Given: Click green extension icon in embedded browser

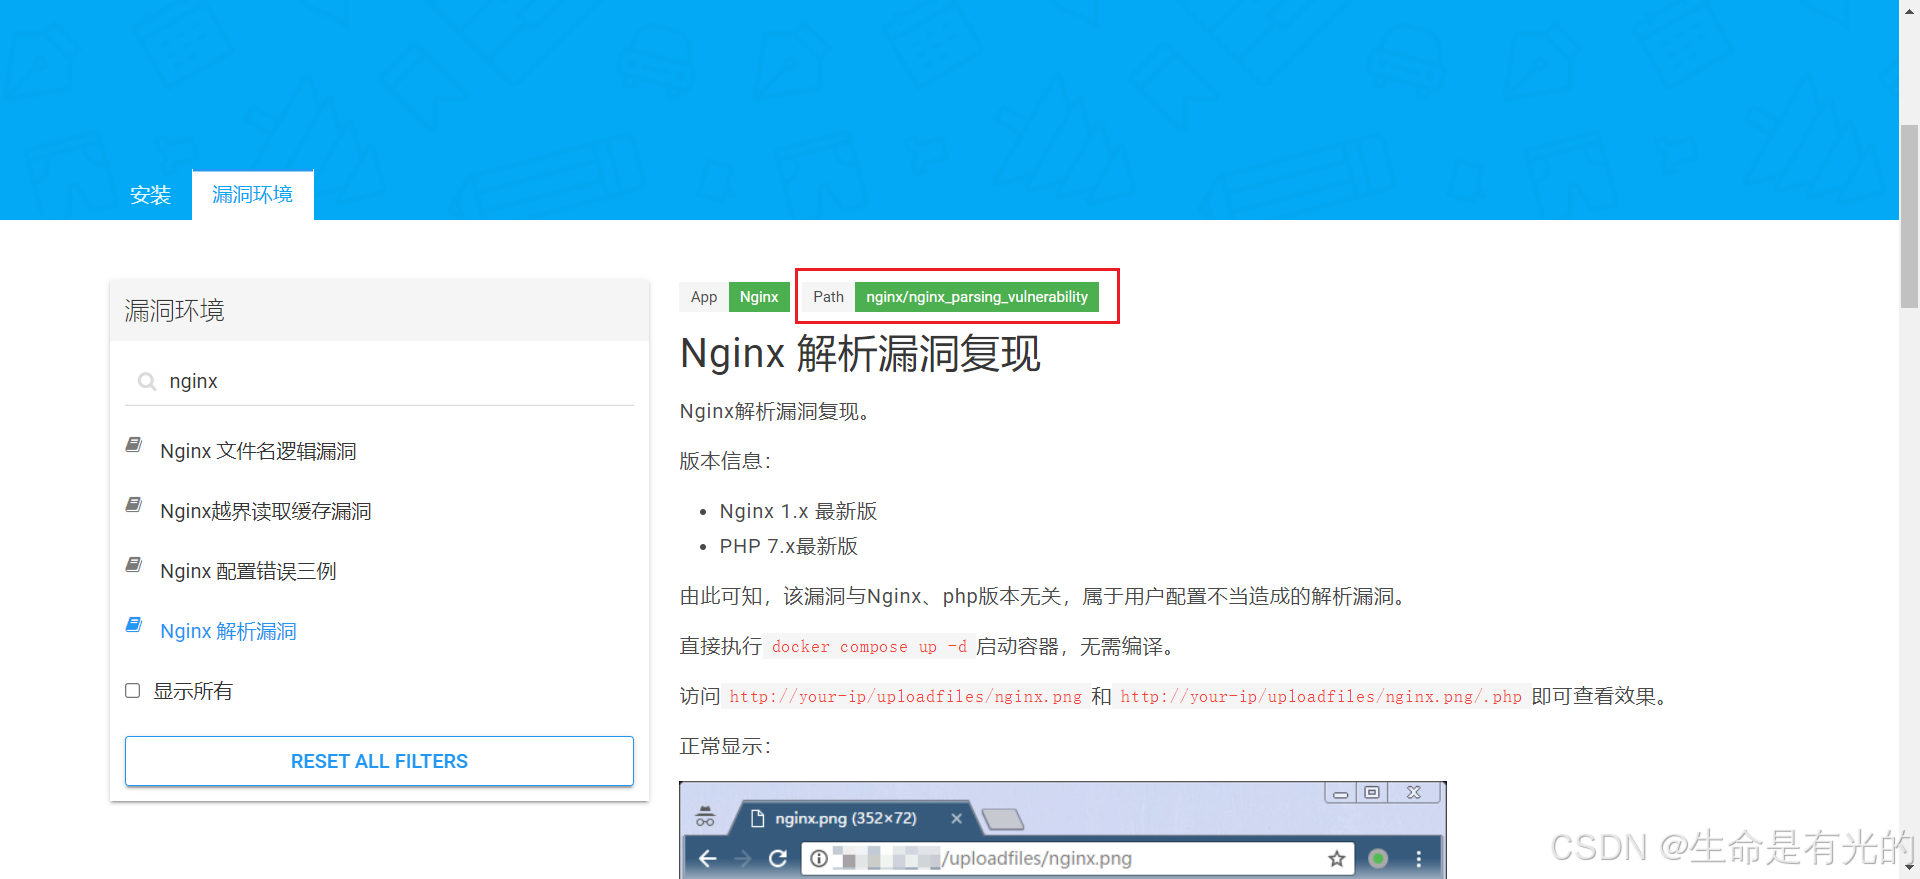Looking at the screenshot, I should pyautogui.click(x=1378, y=858).
